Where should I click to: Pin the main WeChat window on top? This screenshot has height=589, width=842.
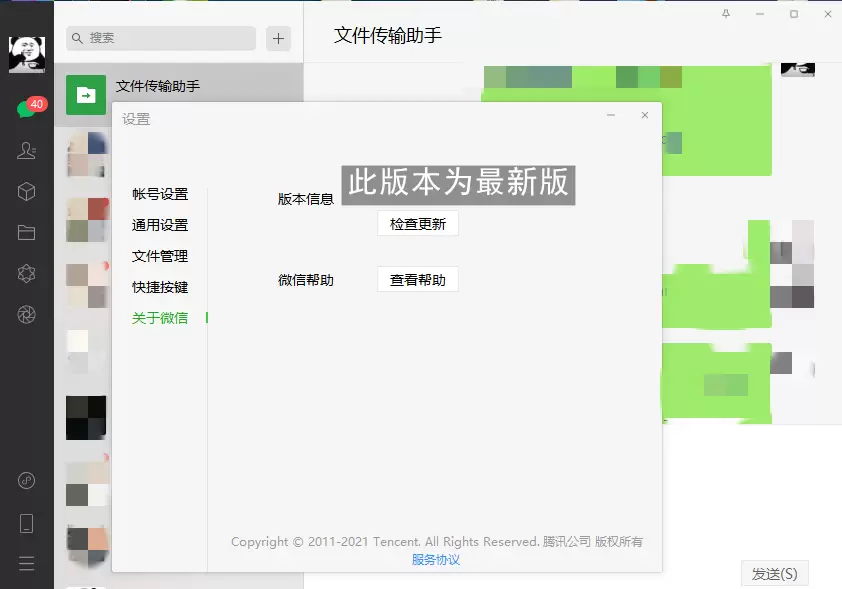click(726, 14)
